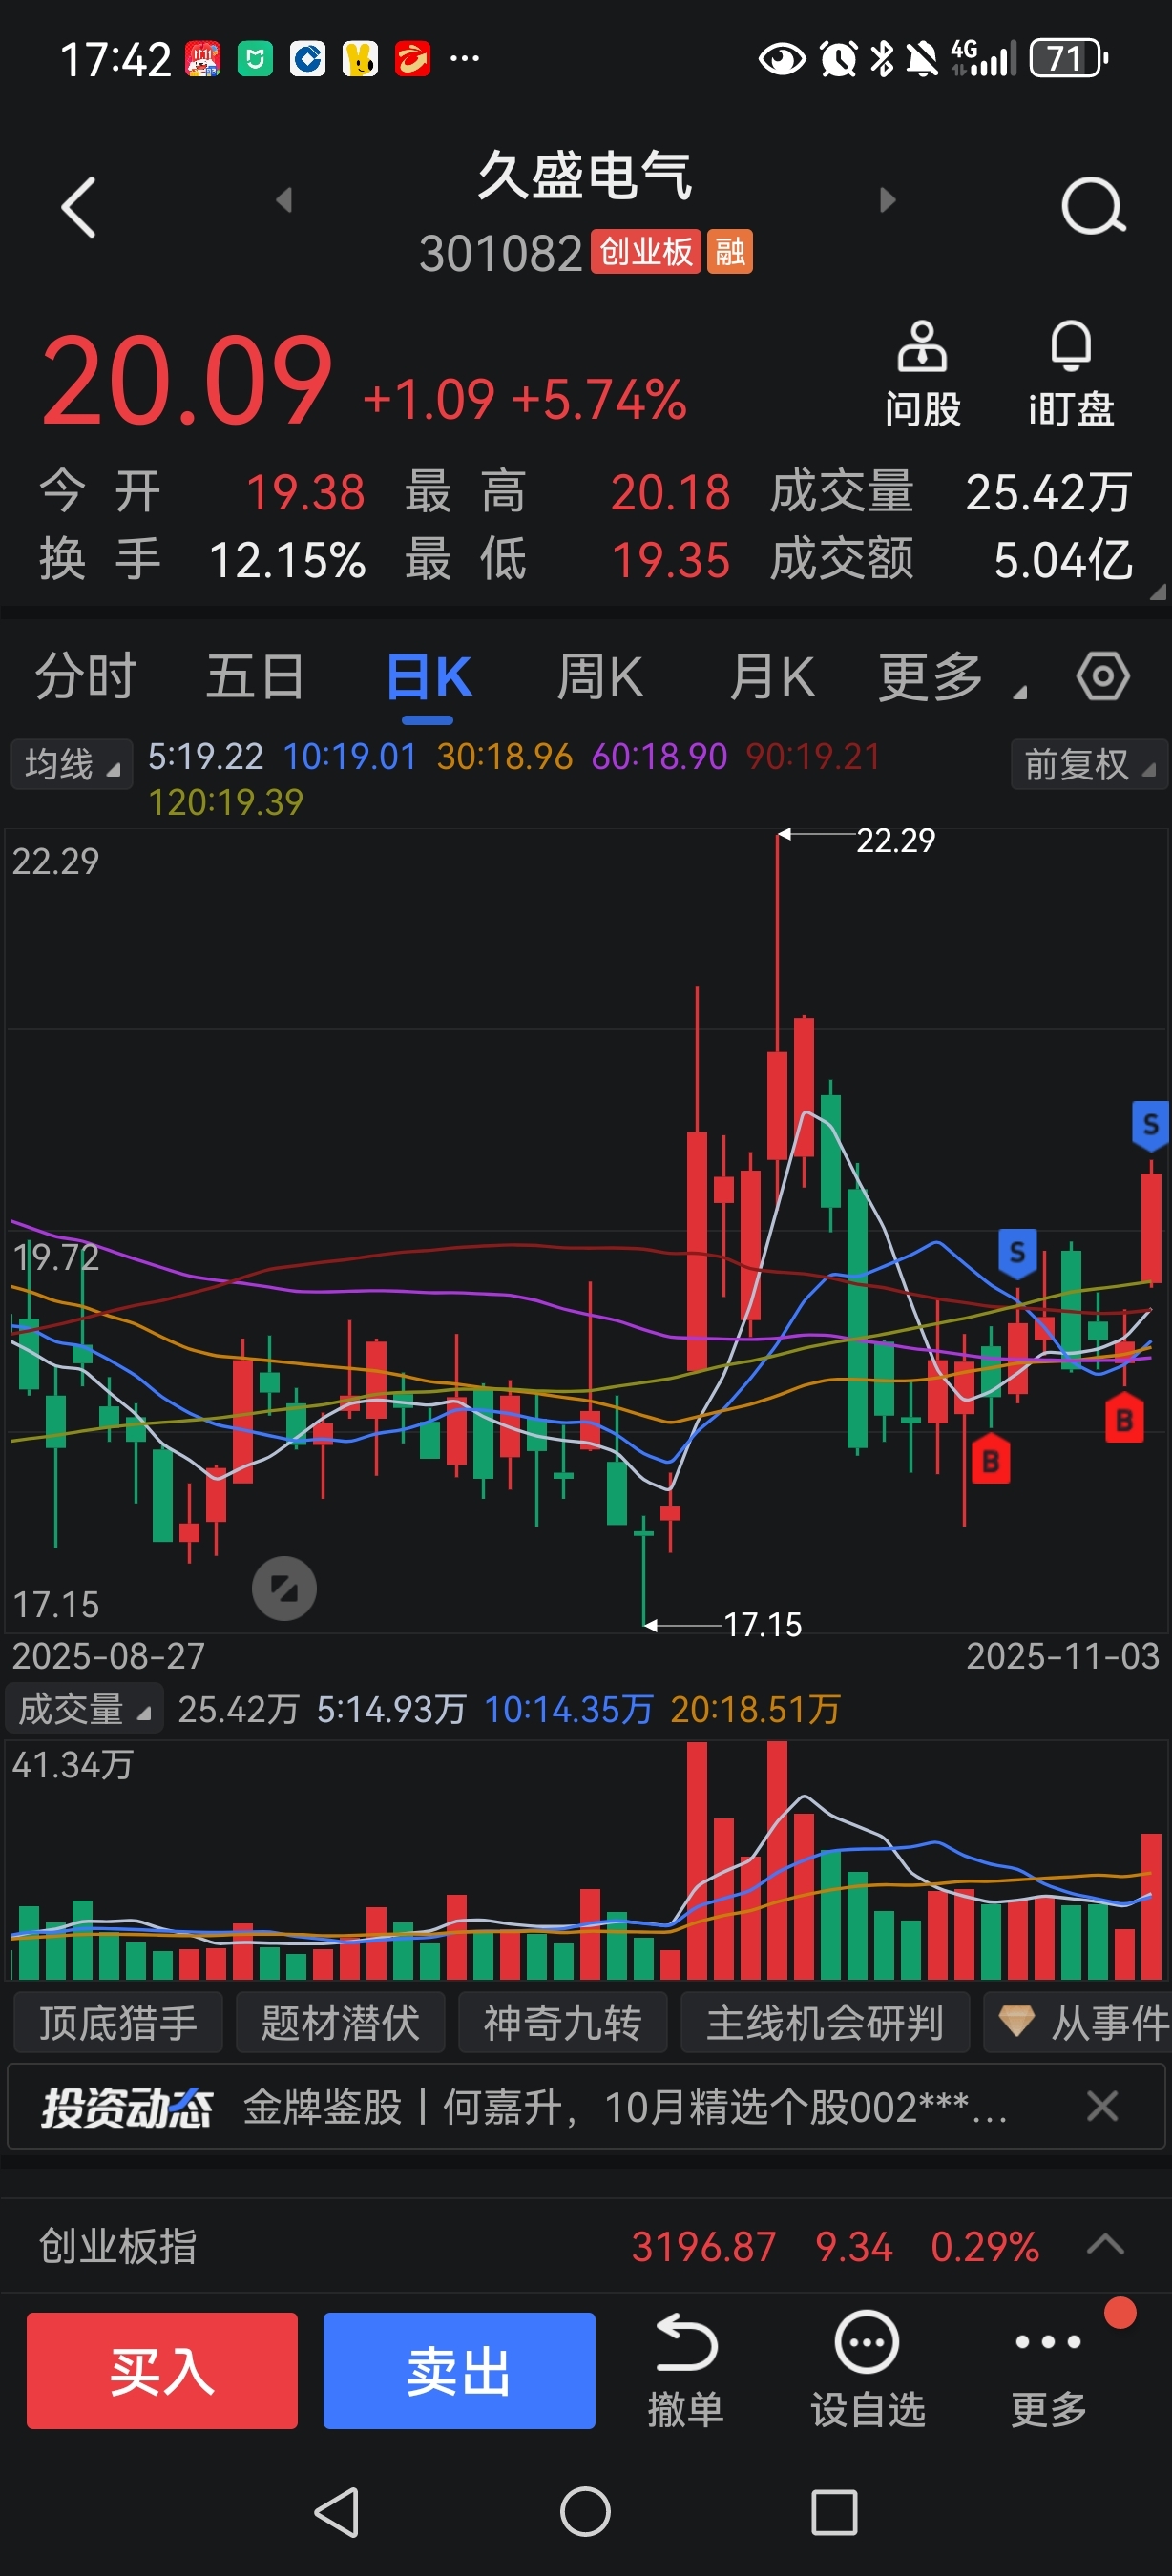The width and height of the screenshot is (1172, 2576).
Task: Tap 撤单 cancel order icon
Action: [x=686, y=2370]
